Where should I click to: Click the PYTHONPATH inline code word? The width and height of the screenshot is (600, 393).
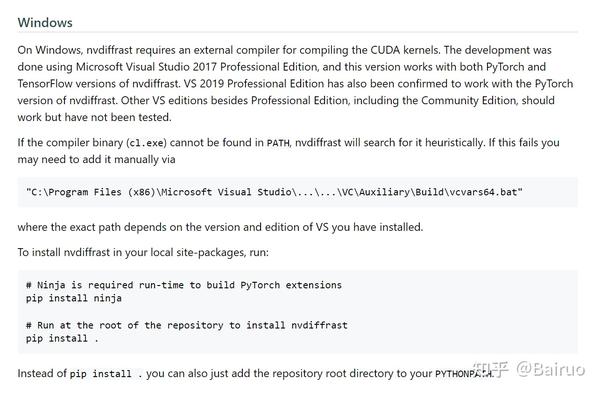[x=464, y=373]
